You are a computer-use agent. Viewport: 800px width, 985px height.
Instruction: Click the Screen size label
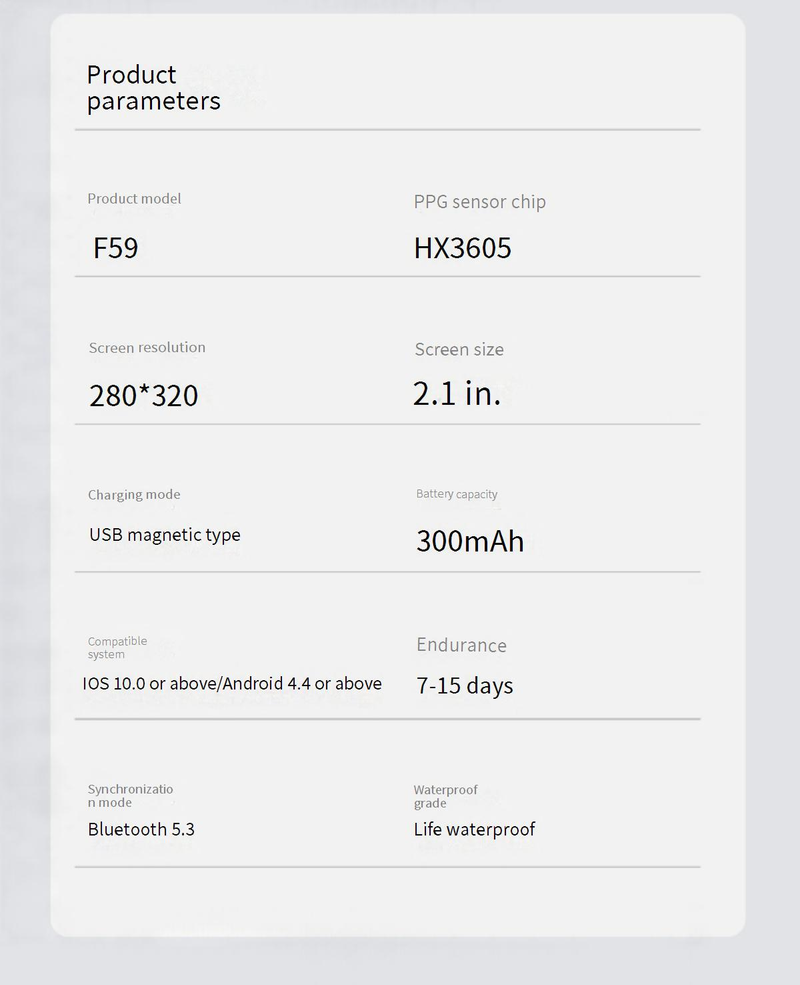(x=459, y=350)
